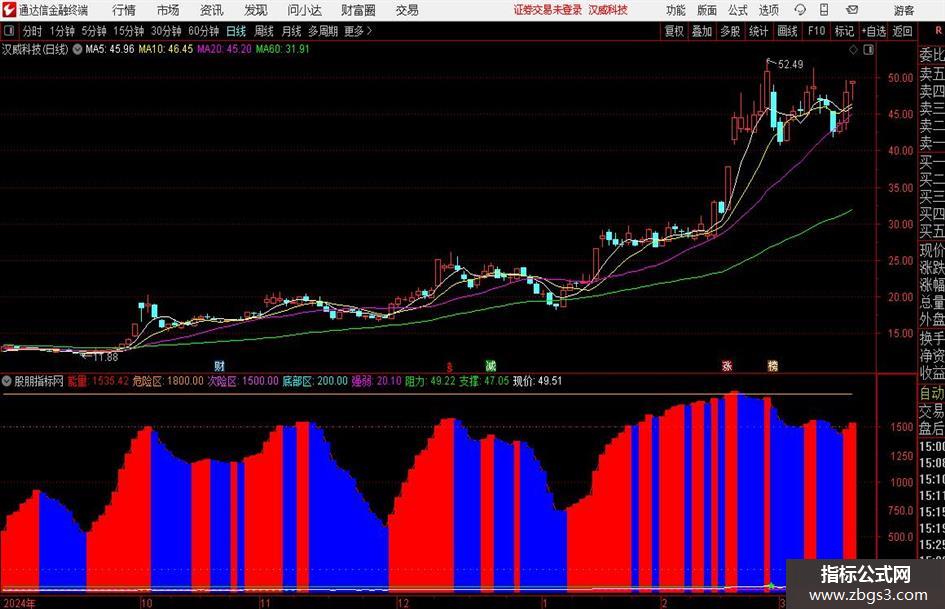Expand the 更多 periods list
Viewport: 945px width, 609px height.
click(358, 31)
